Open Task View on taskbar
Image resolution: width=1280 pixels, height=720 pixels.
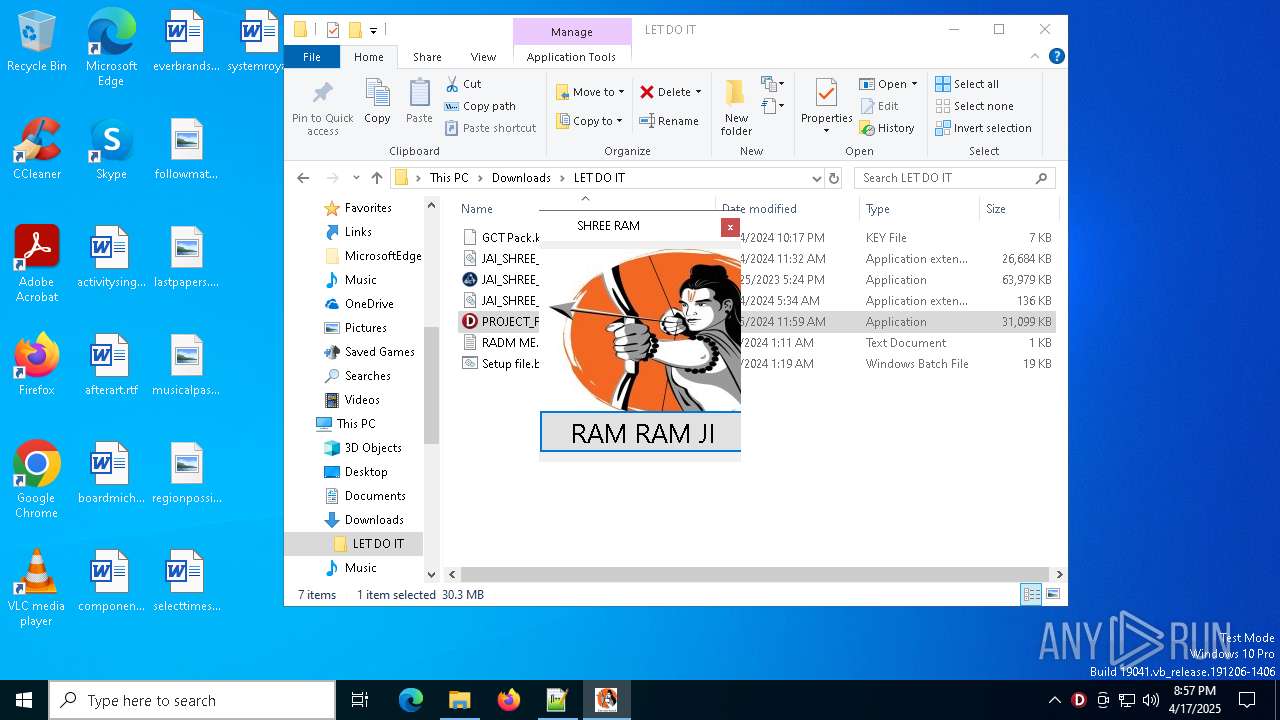360,700
